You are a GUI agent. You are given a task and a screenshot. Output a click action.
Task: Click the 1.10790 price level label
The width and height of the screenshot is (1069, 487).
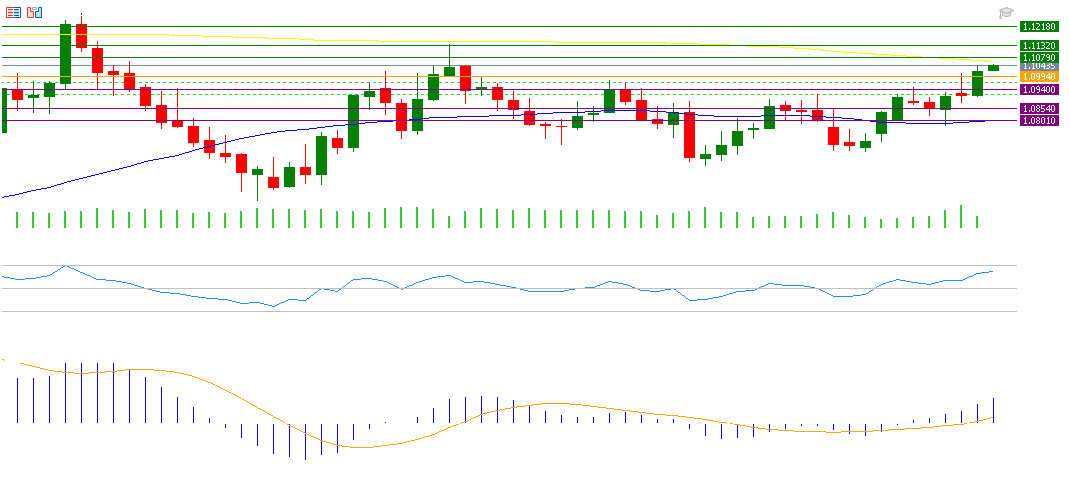click(1040, 57)
